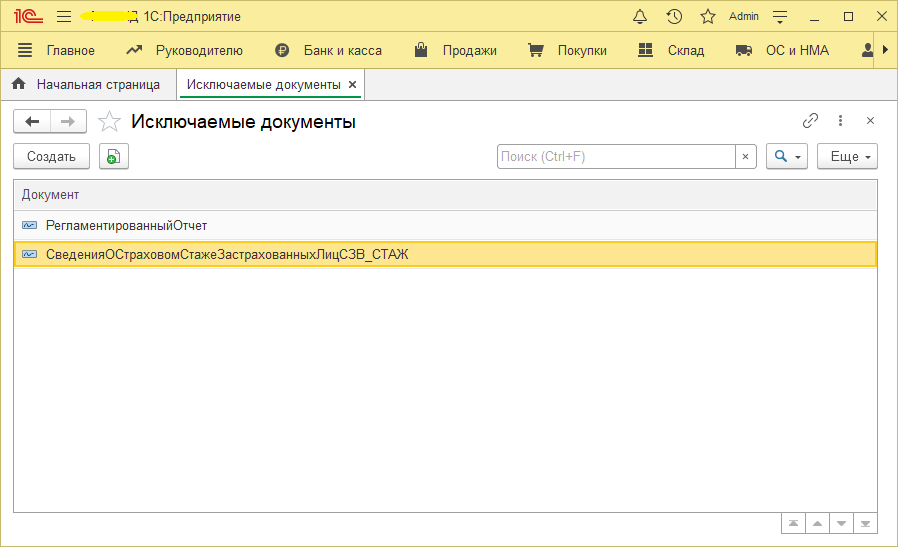Switch to the Начальная страница tab
898x547 pixels.
[x=98, y=85]
